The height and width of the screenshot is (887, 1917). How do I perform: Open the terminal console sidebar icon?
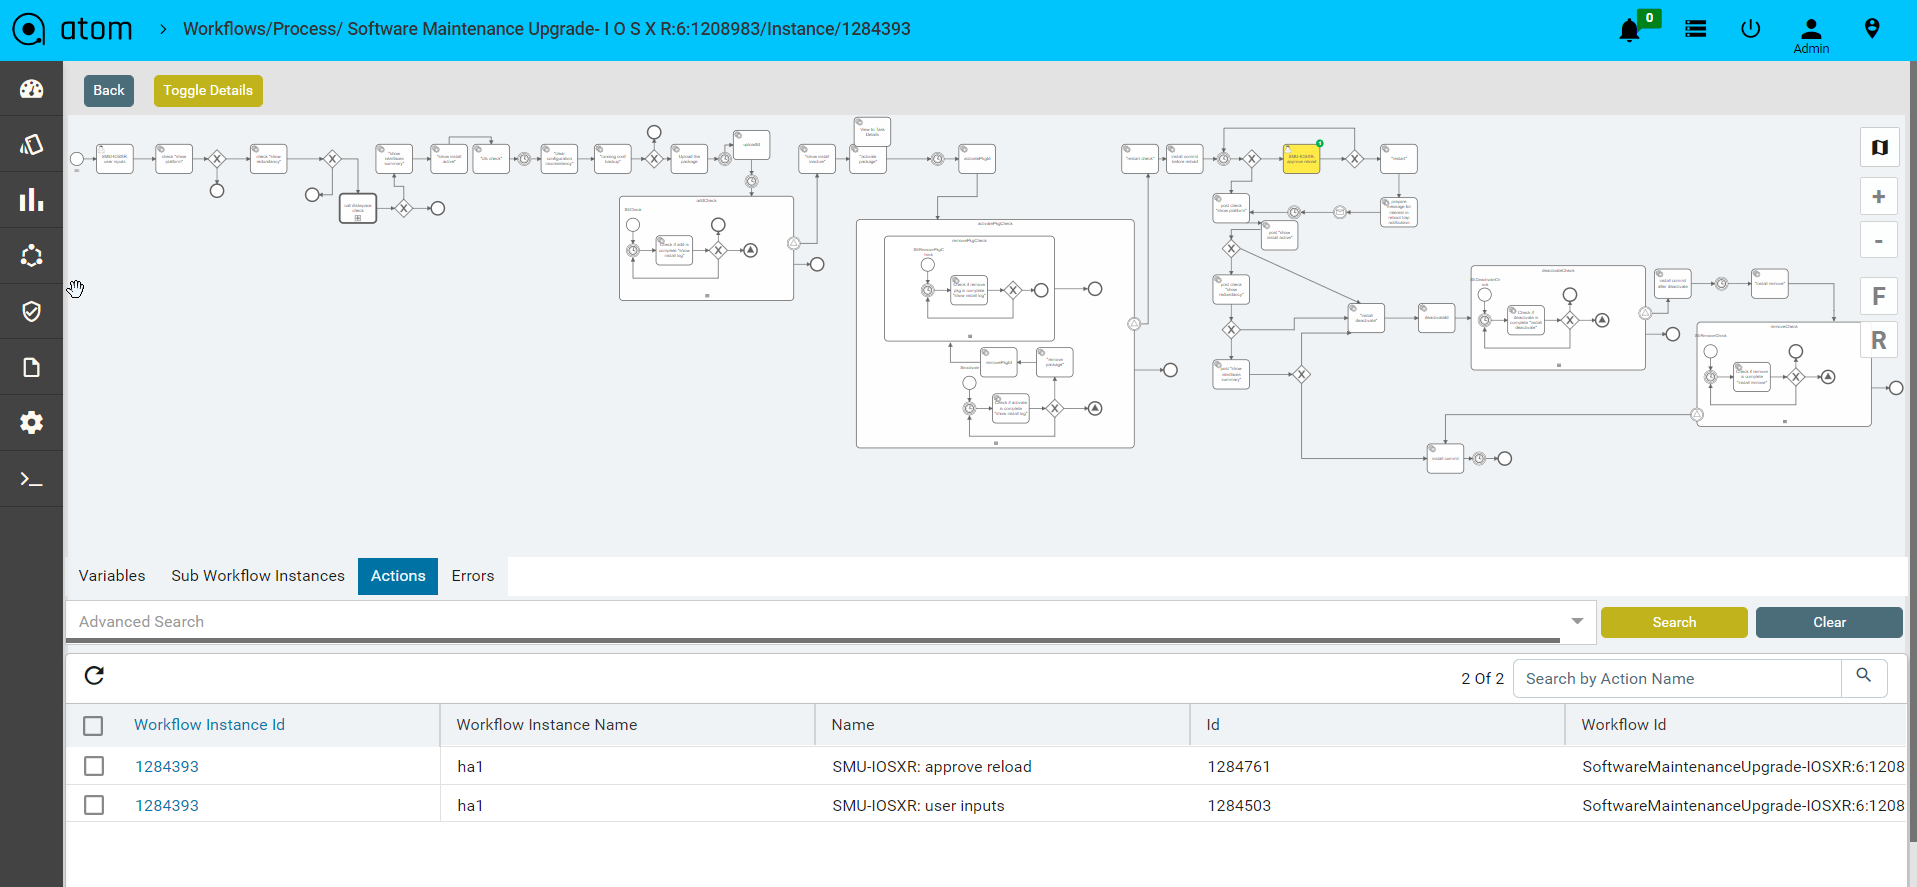(31, 479)
